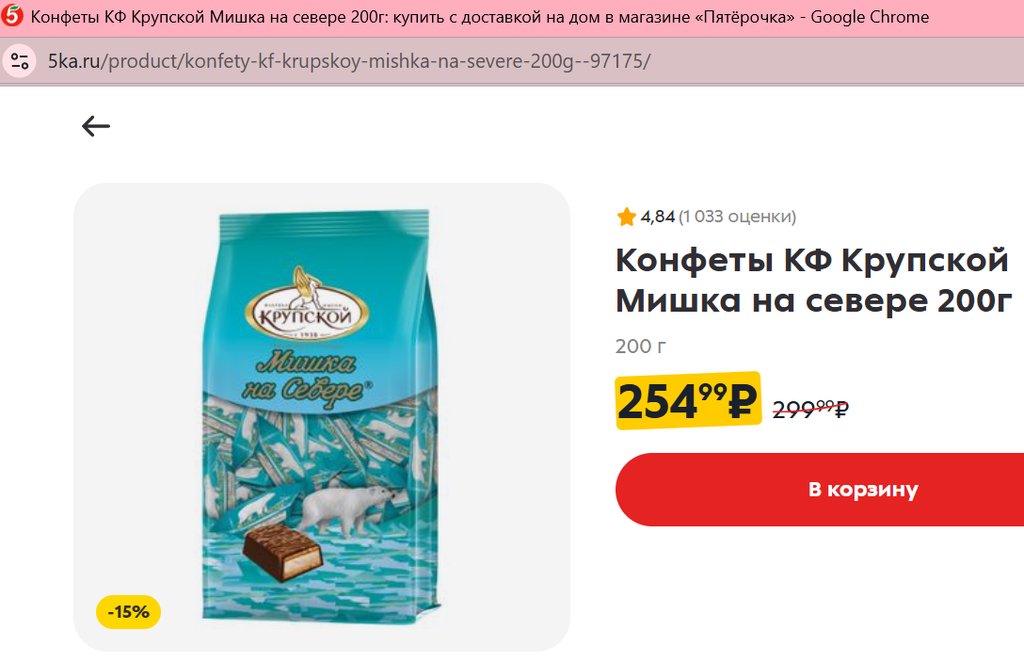1024x662 pixels.
Task: Click the Google Chrome window title text
Action: 870,17
